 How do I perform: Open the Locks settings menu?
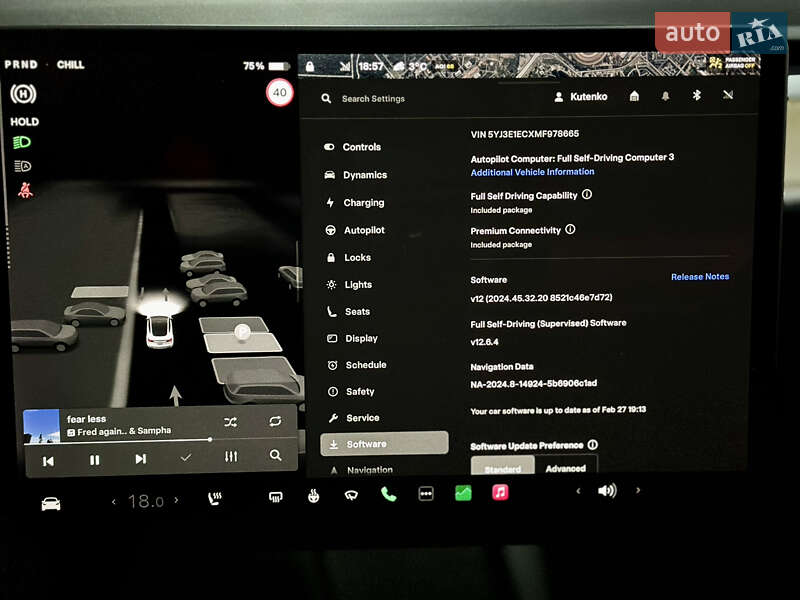tap(348, 258)
